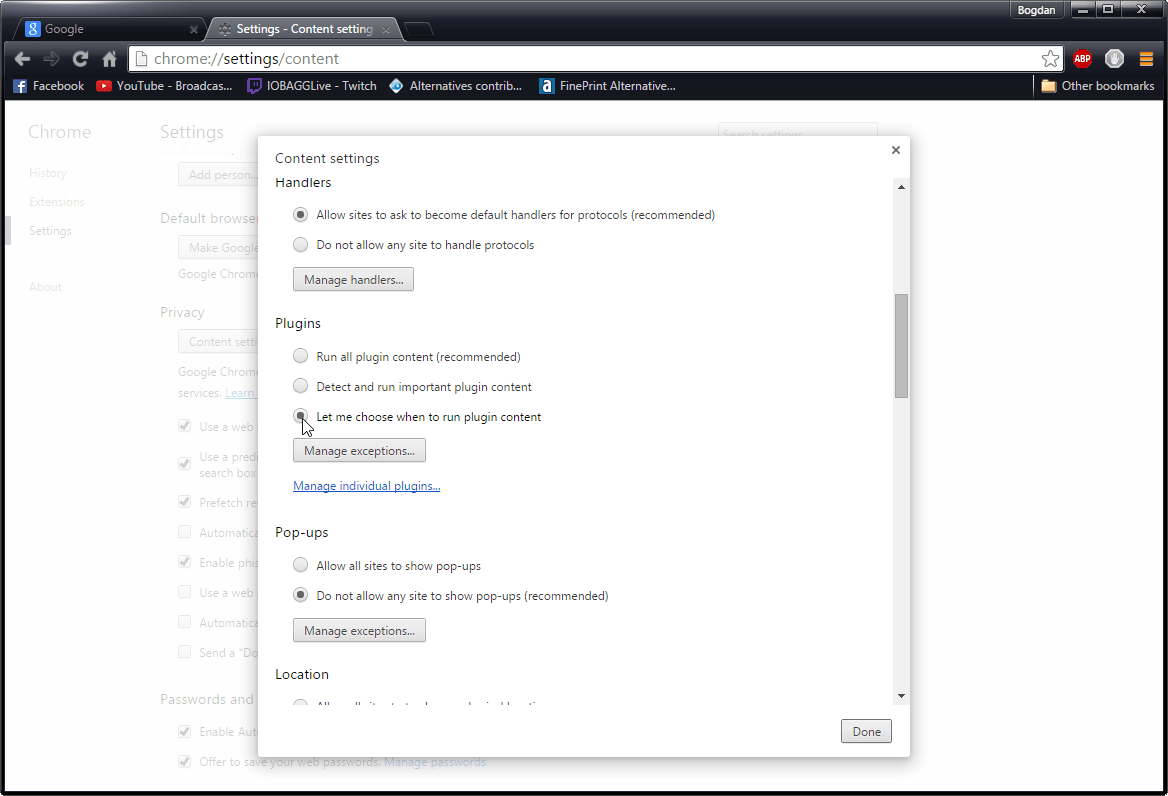1168x796 pixels.
Task: Open the Manage individual plugins... link
Action: 366,485
